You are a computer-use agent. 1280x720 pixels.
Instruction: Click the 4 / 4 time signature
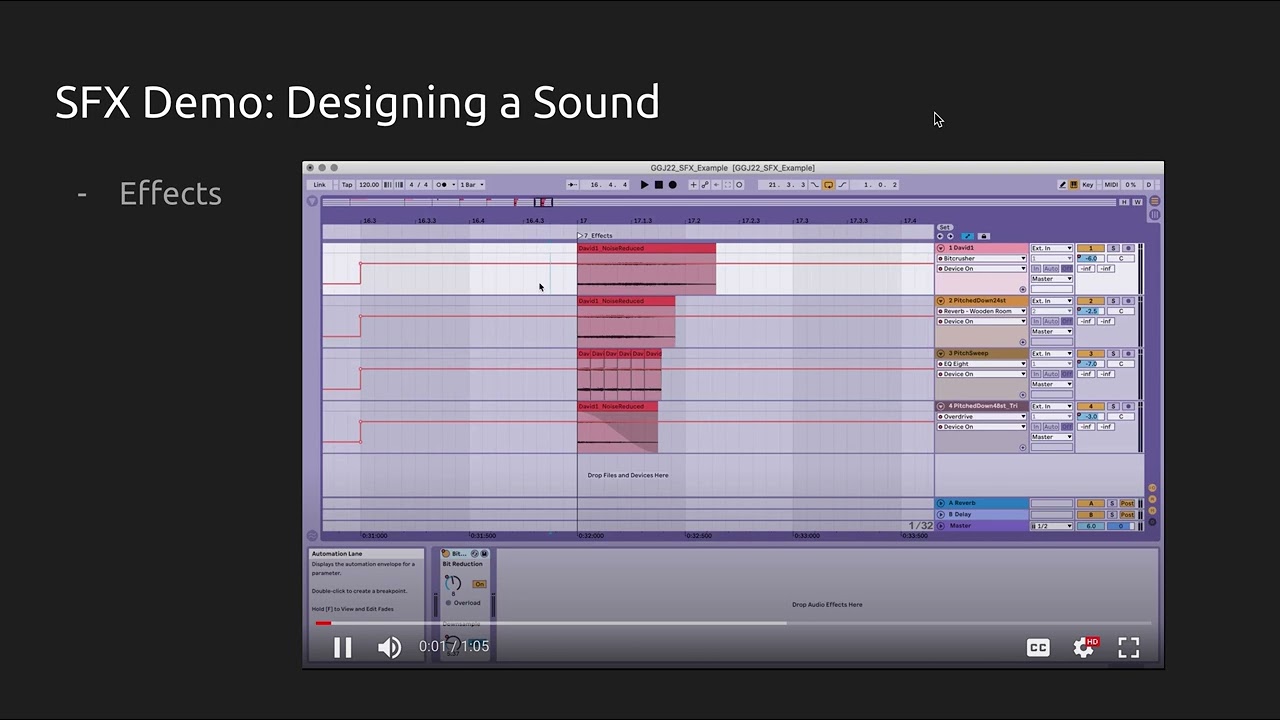418,185
